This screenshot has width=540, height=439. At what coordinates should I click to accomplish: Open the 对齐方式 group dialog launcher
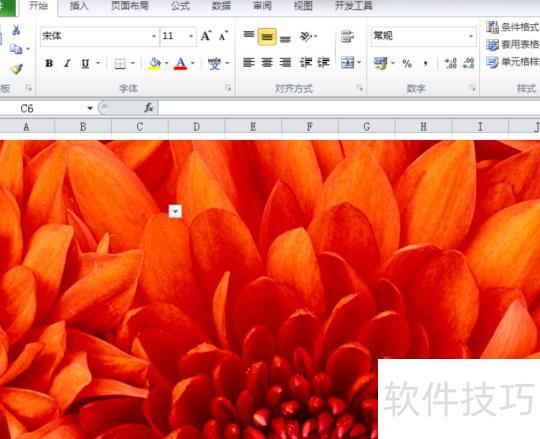(x=360, y=88)
